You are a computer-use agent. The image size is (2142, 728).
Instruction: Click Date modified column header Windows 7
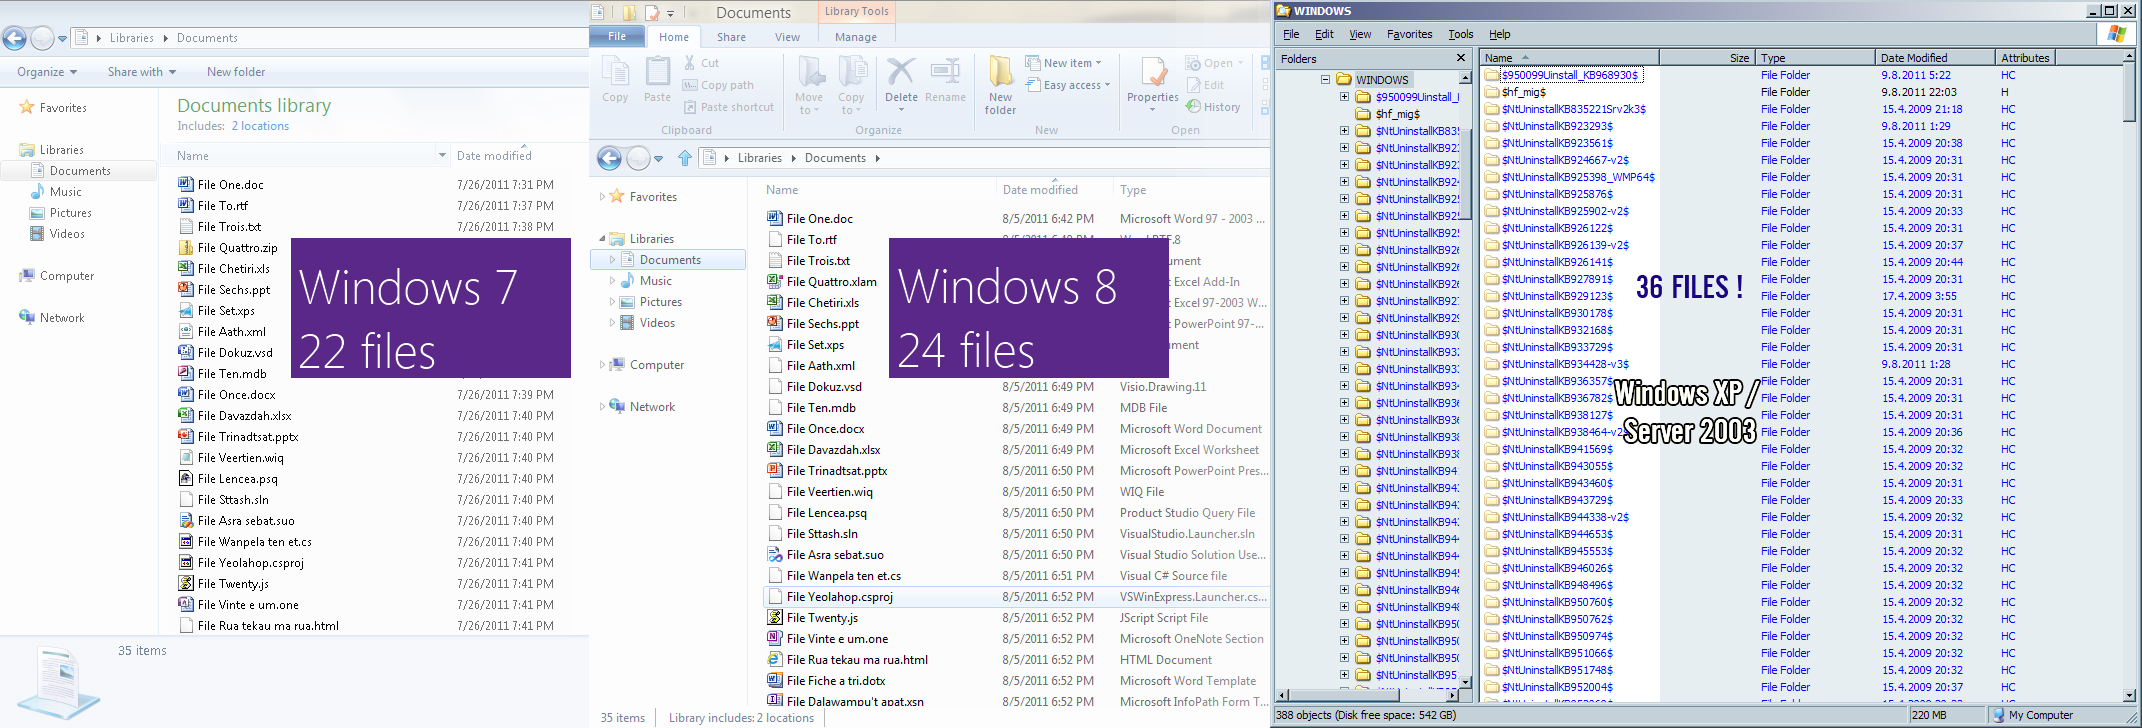pos(494,155)
